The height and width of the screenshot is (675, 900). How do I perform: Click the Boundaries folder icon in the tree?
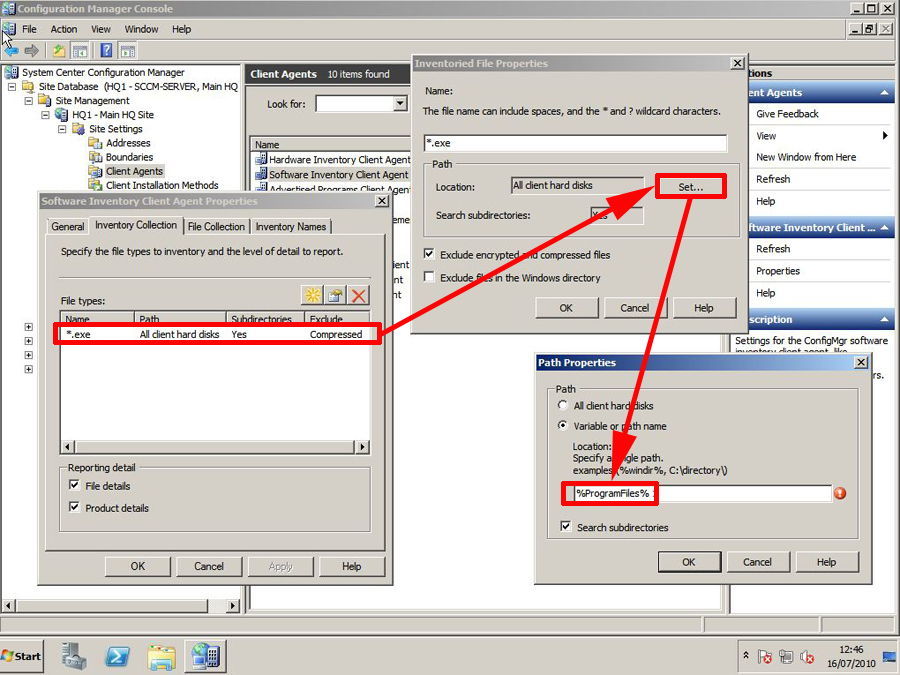(95, 157)
